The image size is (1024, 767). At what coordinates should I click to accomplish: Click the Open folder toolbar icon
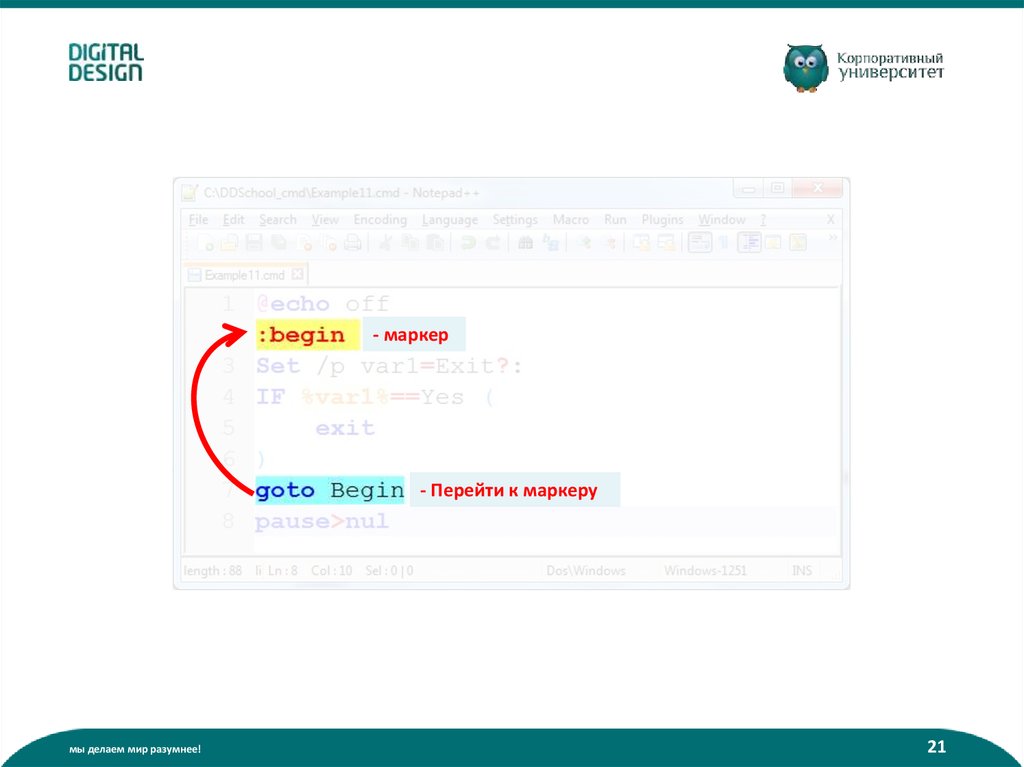pos(229,243)
